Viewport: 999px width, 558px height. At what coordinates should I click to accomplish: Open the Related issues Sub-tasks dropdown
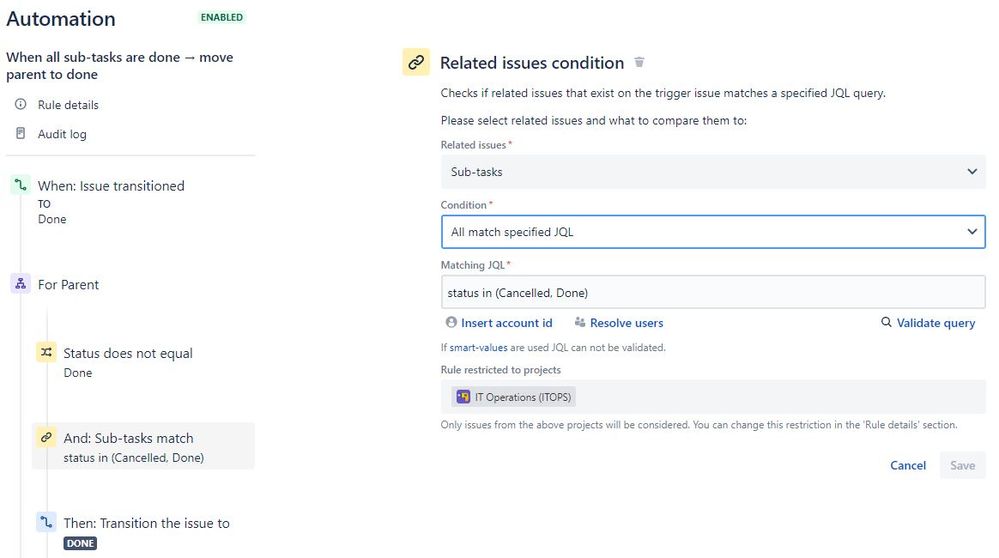coord(713,171)
